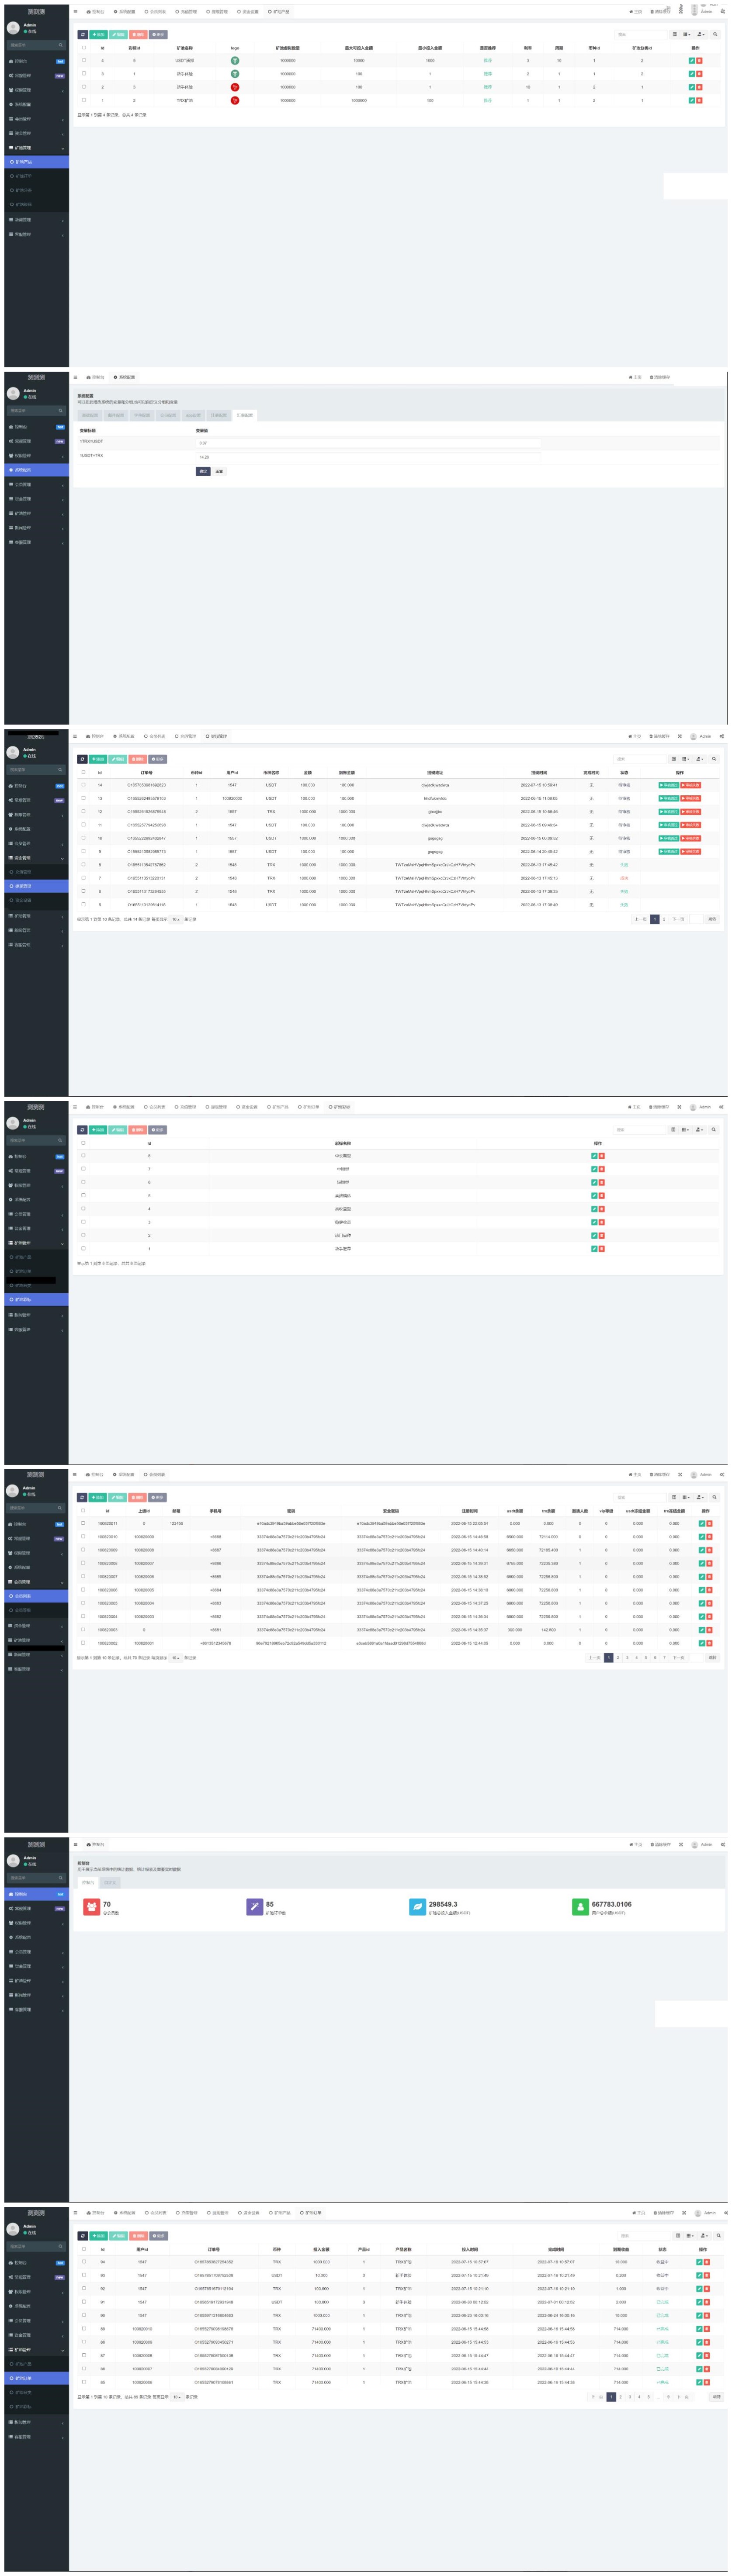Click green add button above mining product table
This screenshot has height=2576, width=732.
pos(98,34)
